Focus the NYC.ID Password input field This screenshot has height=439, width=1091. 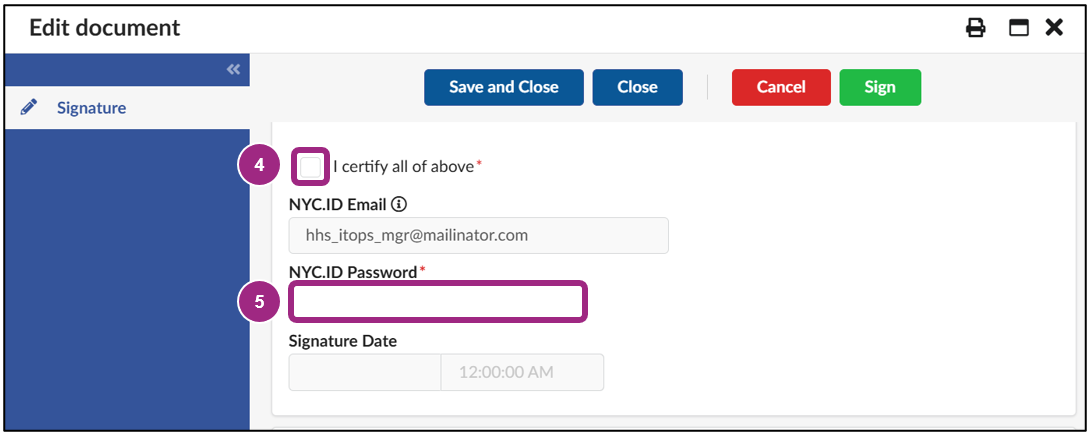click(437, 302)
